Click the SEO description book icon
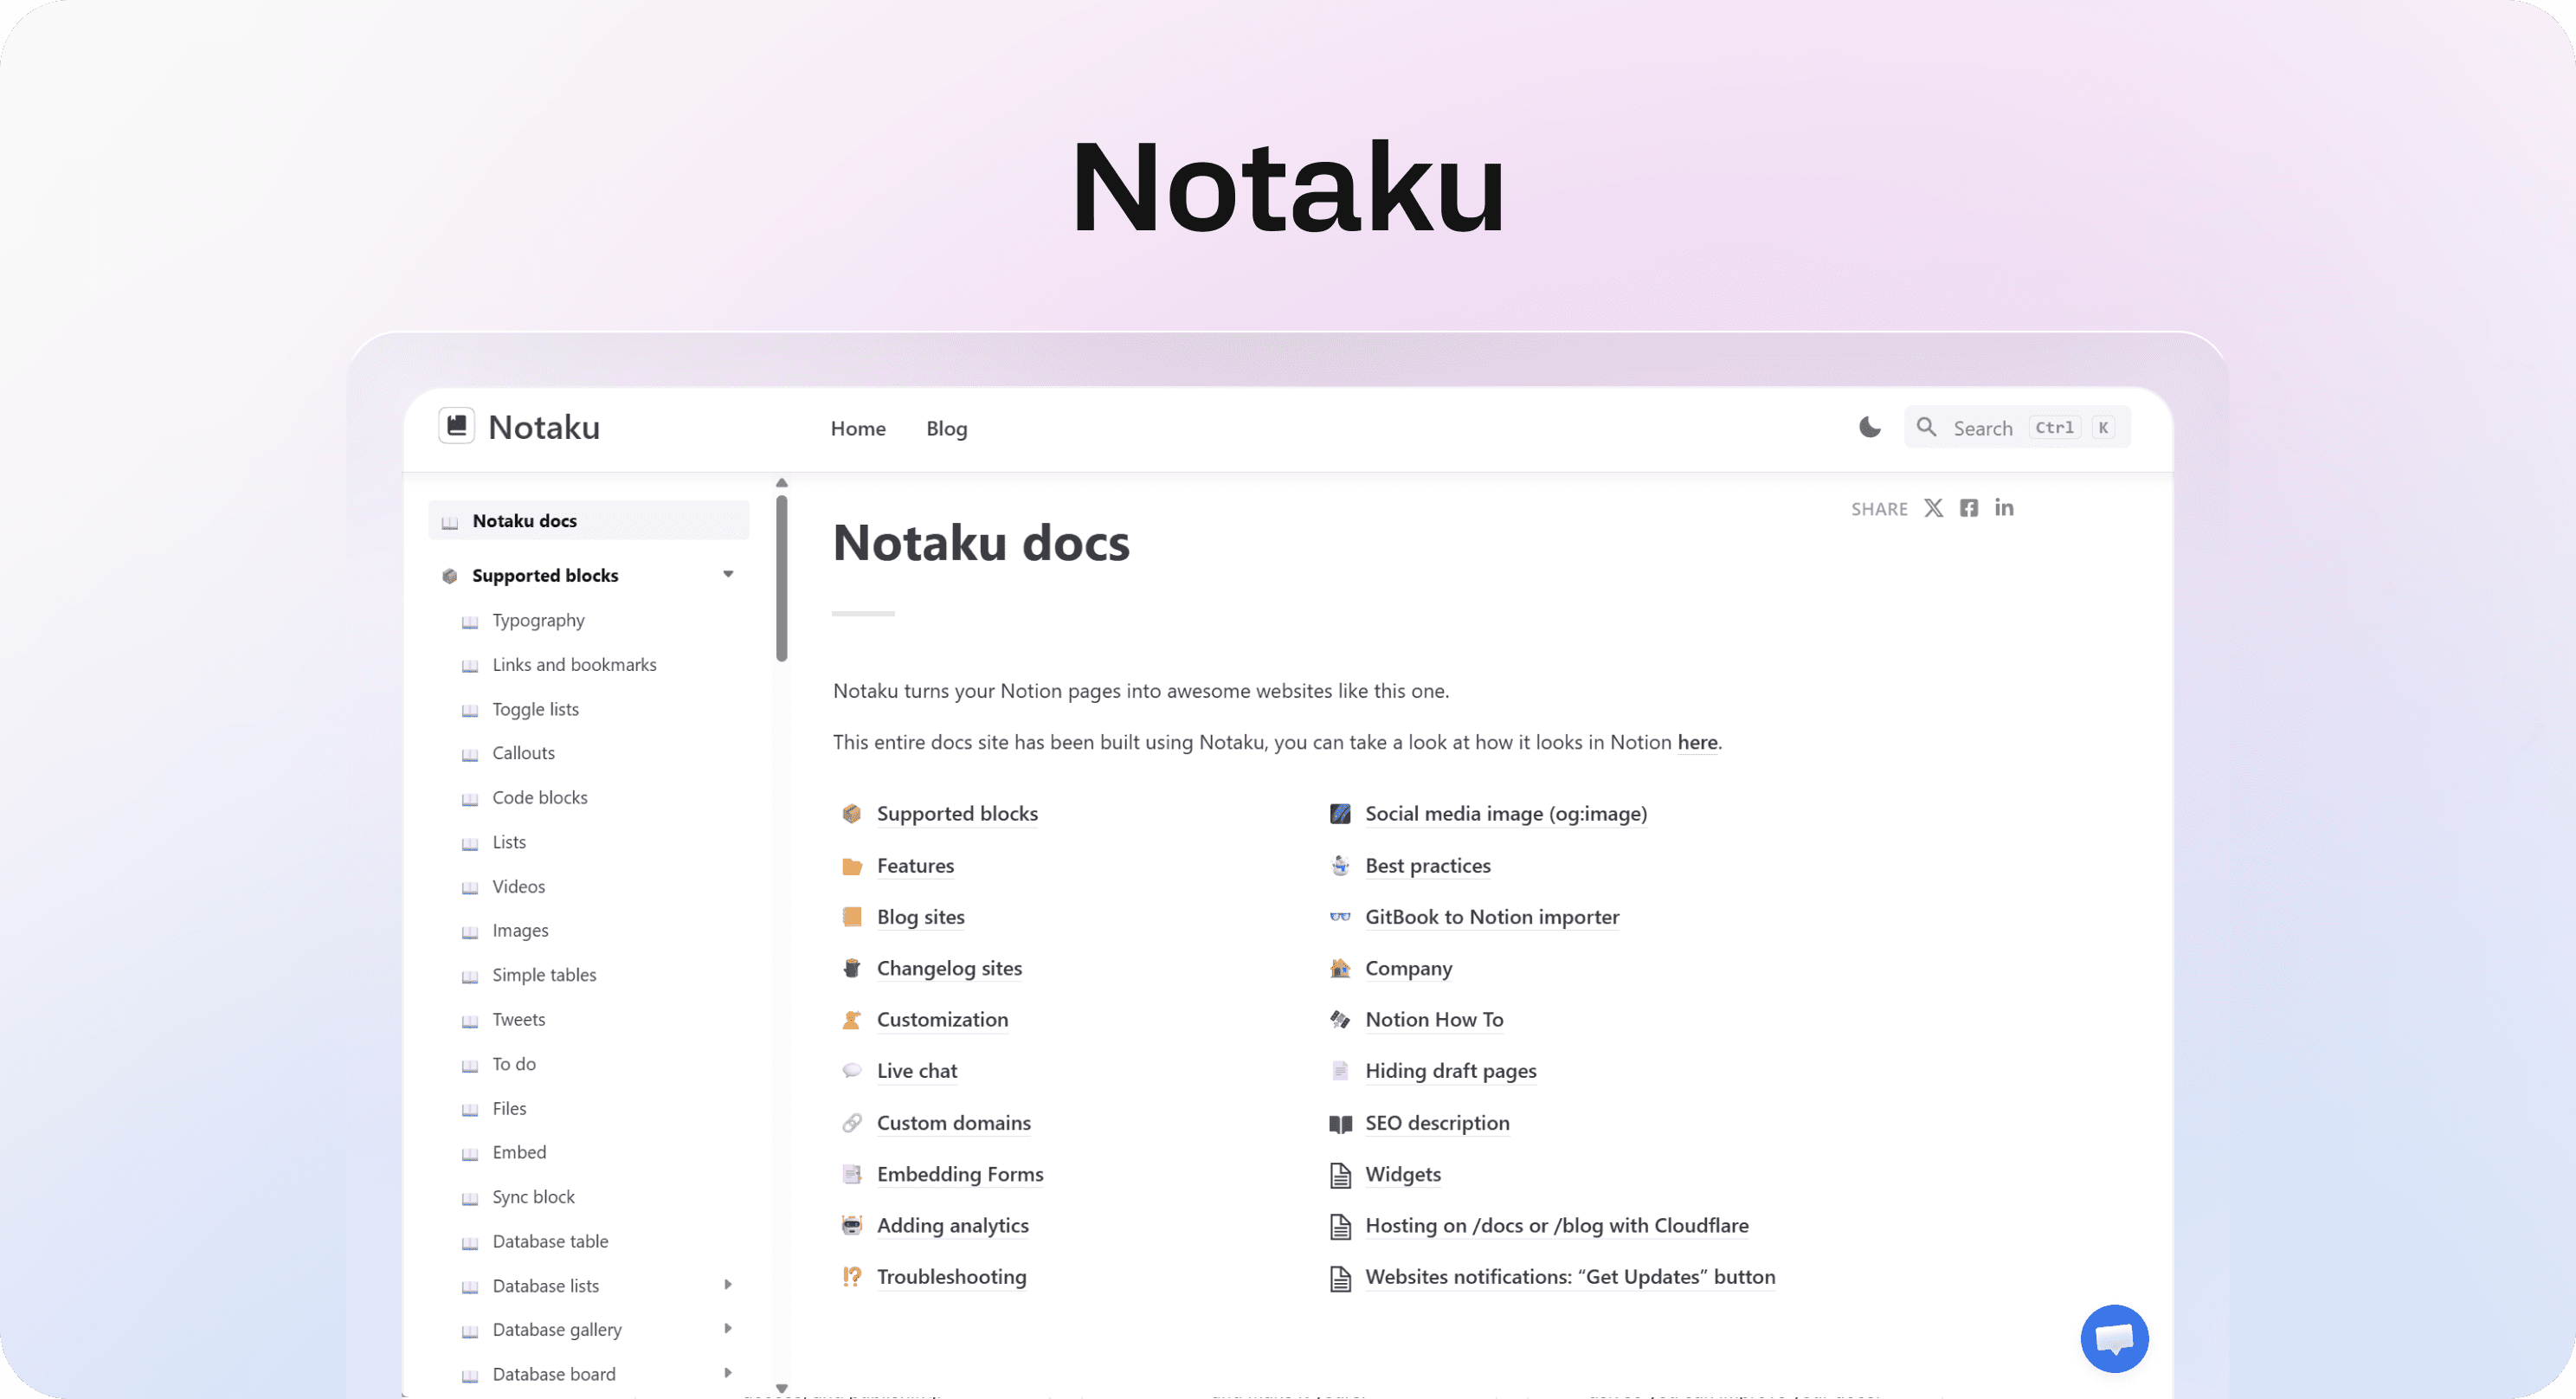 click(x=1340, y=1124)
